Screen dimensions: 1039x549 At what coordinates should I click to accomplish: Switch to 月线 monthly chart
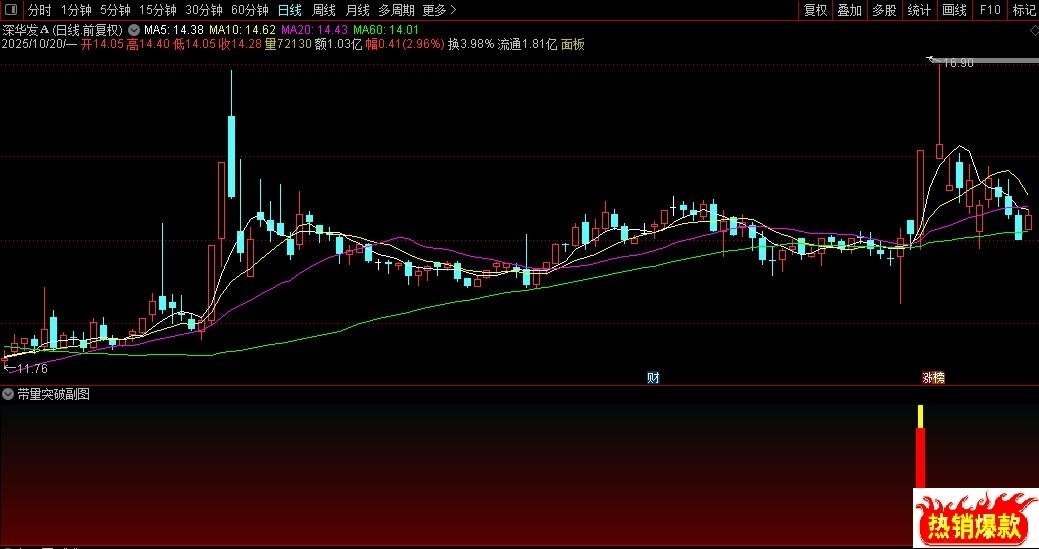pyautogui.click(x=358, y=10)
